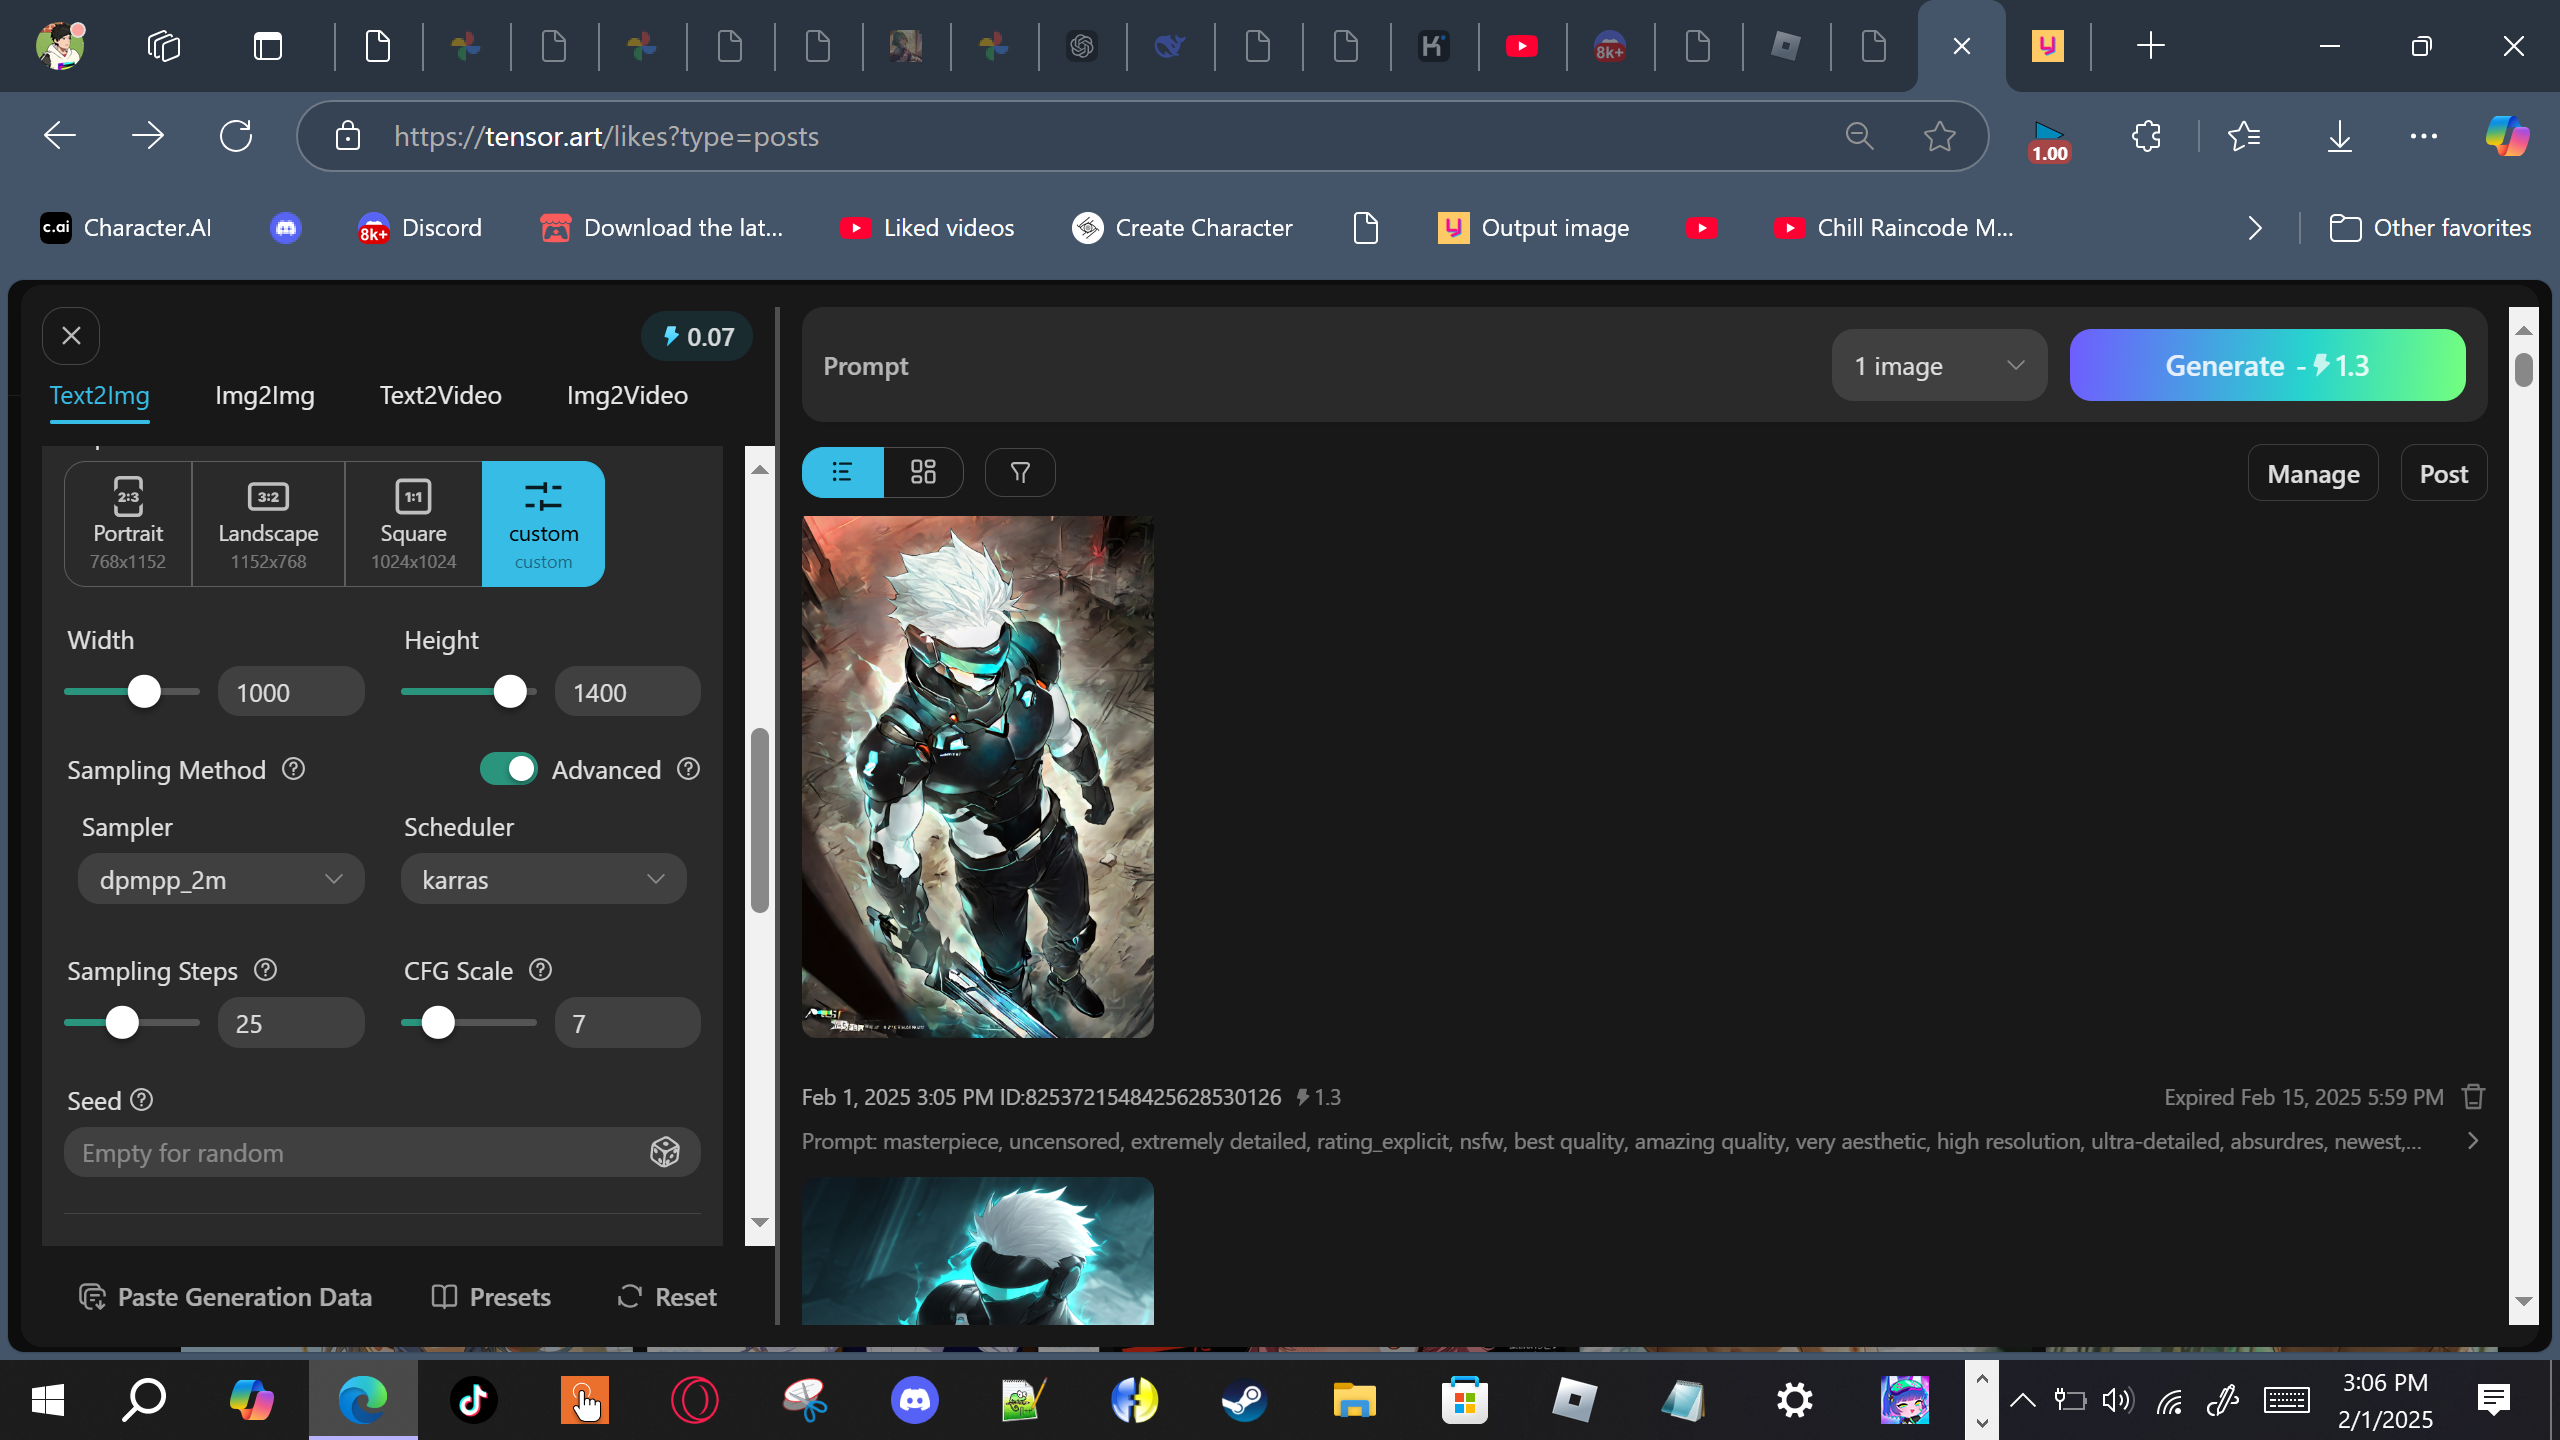Open Discord from the Windows taskbar
Screen dimensions: 2560x1440
[x=914, y=1399]
